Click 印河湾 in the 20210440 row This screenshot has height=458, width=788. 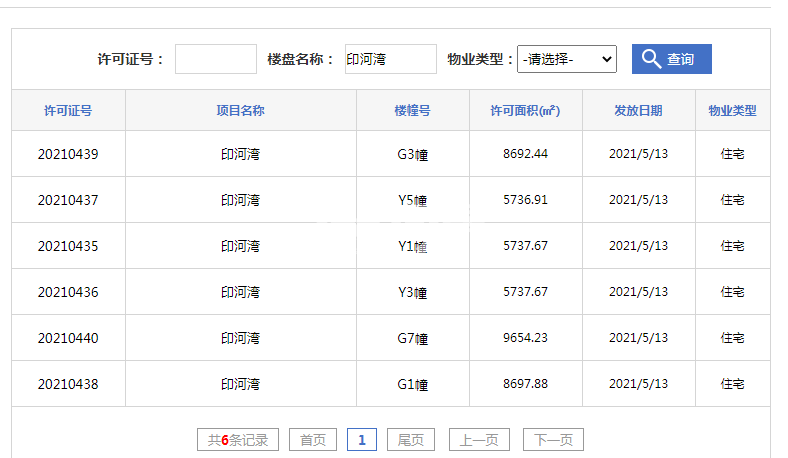click(241, 338)
